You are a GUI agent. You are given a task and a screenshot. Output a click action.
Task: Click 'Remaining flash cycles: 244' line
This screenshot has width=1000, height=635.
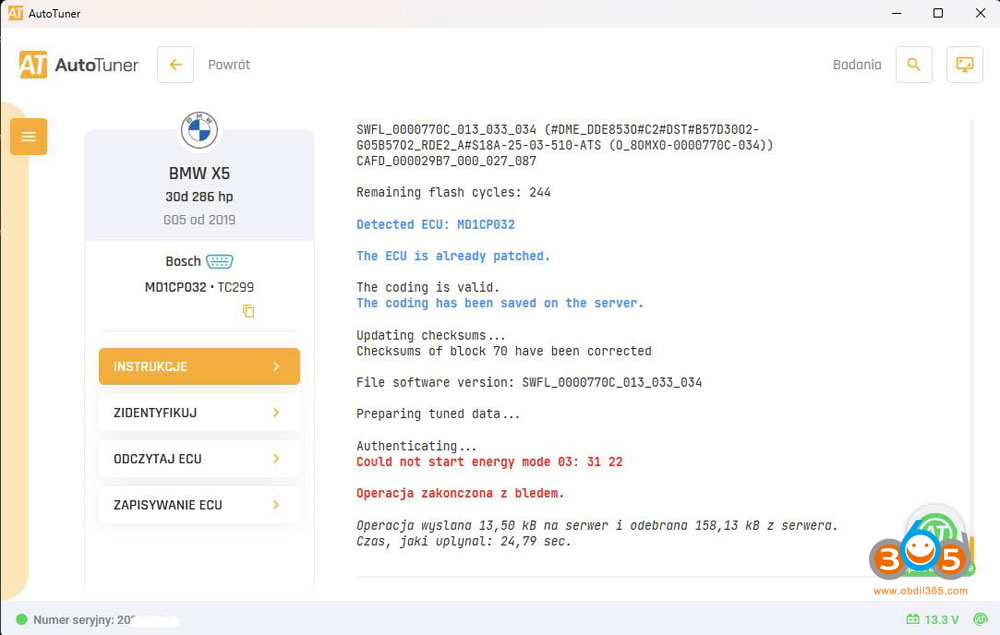point(453,193)
